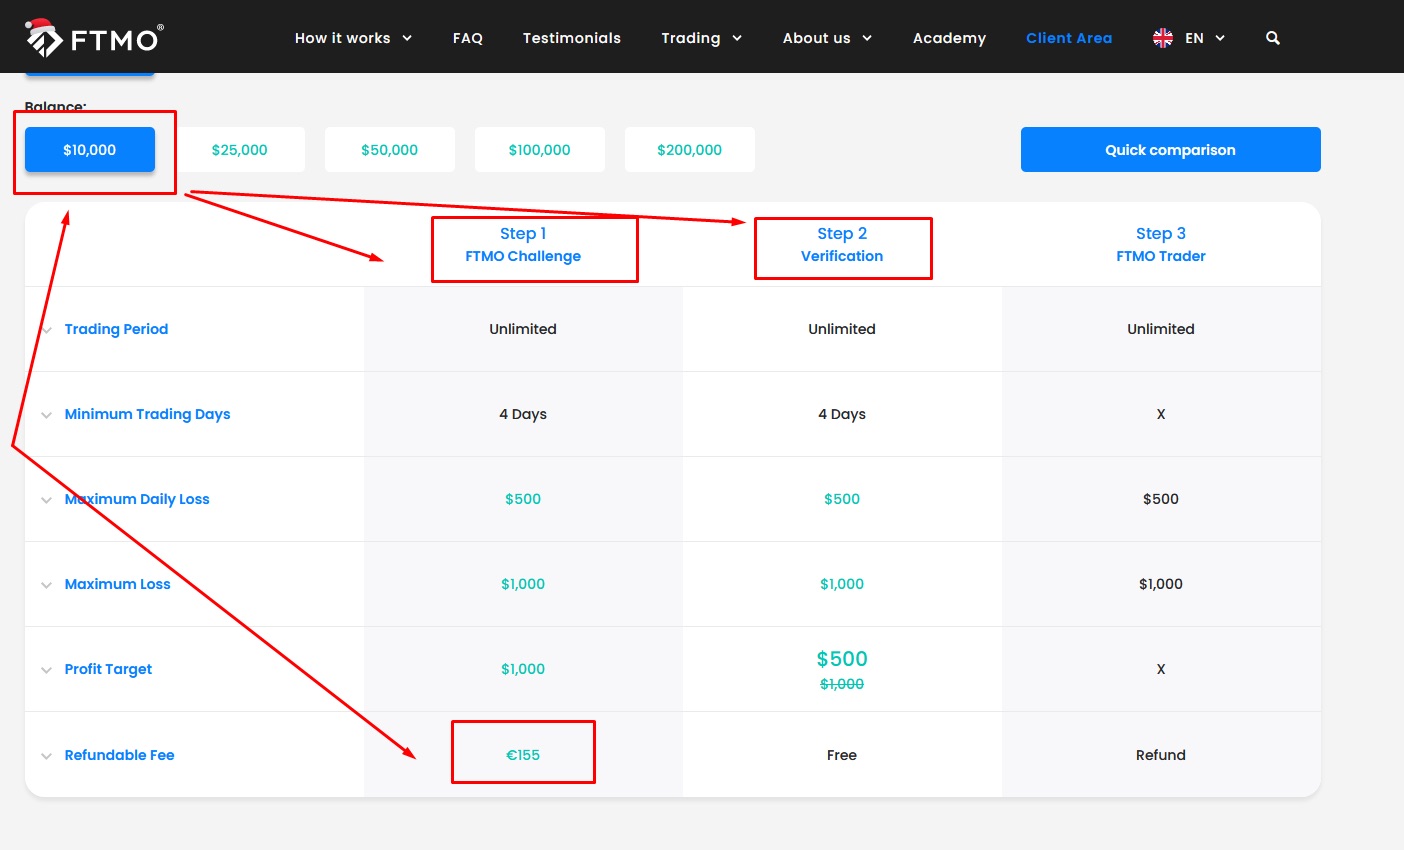This screenshot has width=1404, height=850.
Task: Click X in FTMO Trader Minimum Trading Days
Action: coord(1161,414)
